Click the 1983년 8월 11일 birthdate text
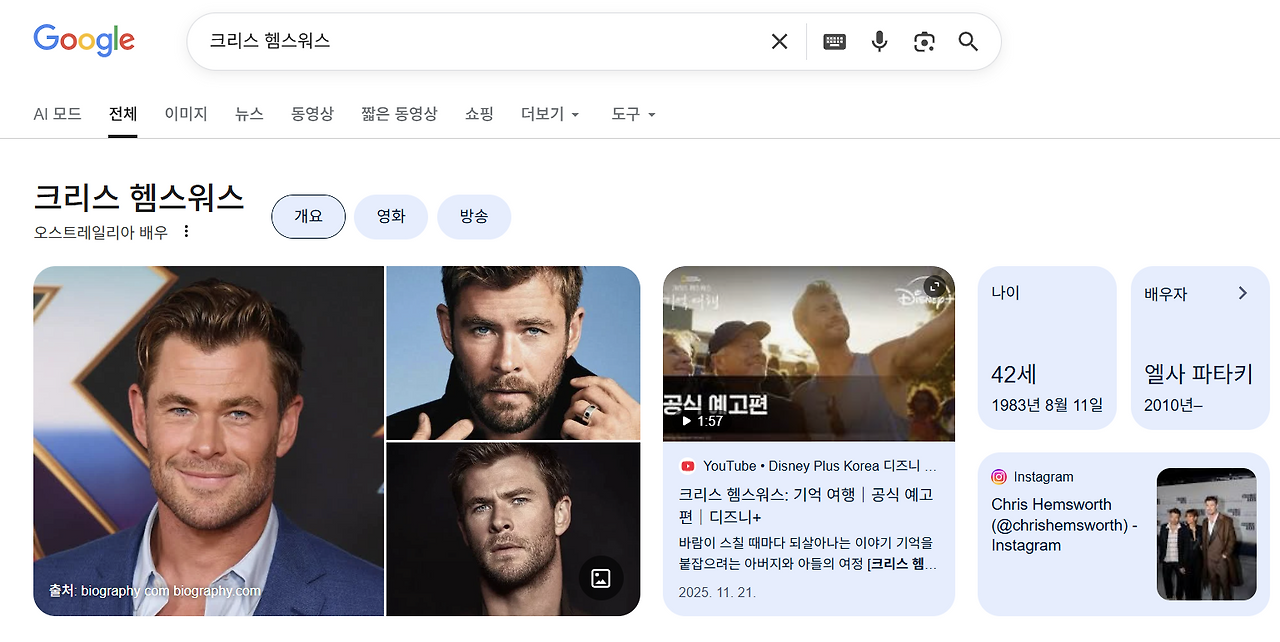The image size is (1280, 642). pos(1047,405)
